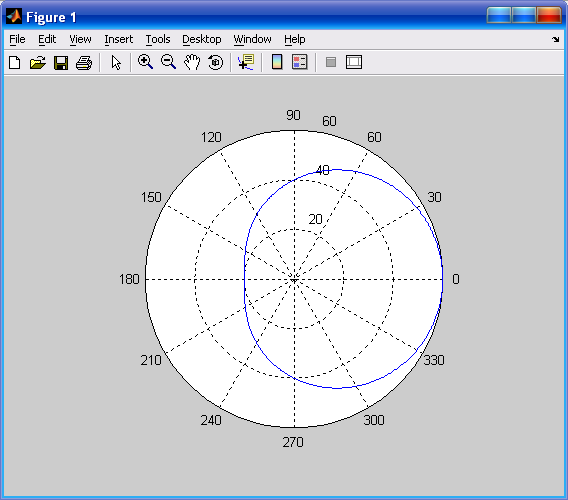Print the figure using the printer icon
Screen dimensions: 568x500
[x=84, y=62]
